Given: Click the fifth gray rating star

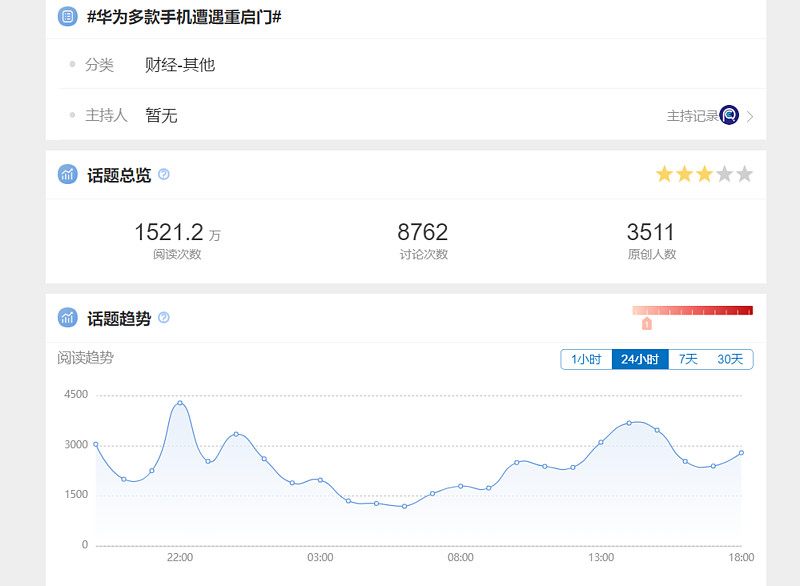Looking at the screenshot, I should coord(744,174).
